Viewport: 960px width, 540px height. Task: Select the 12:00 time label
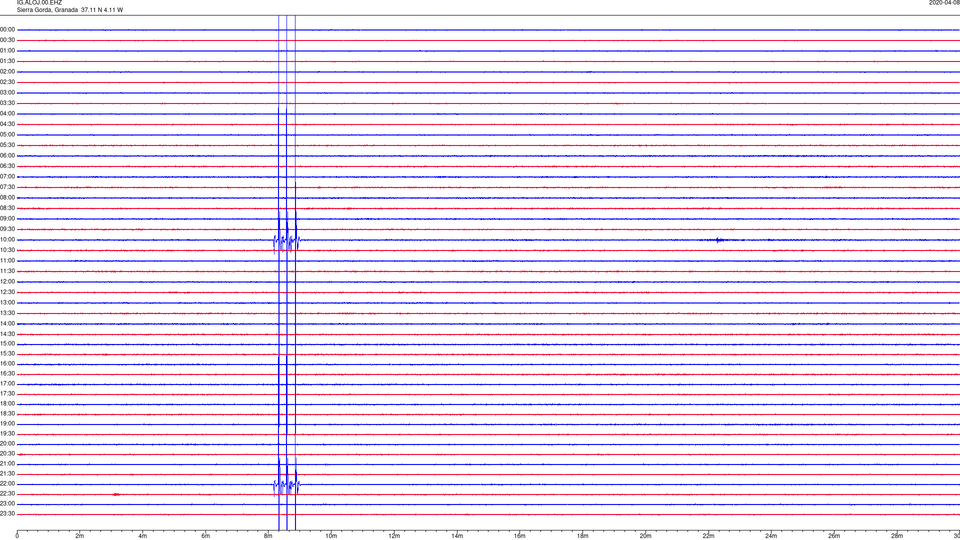(x=7, y=281)
